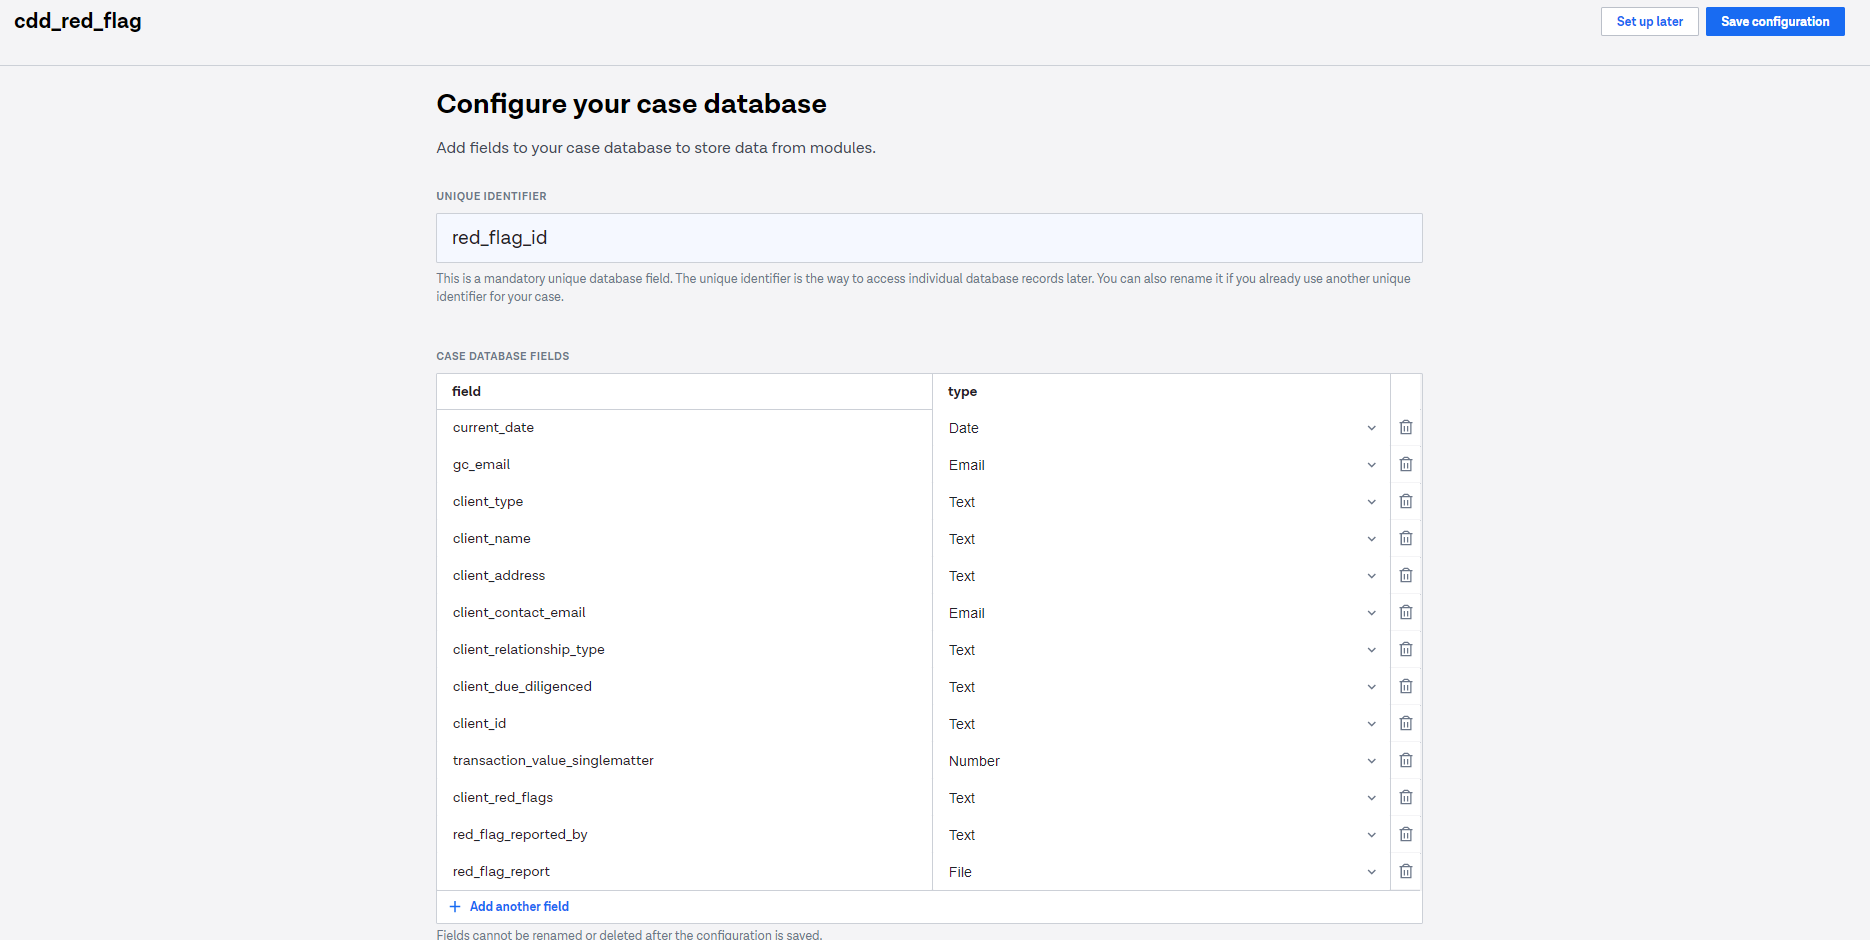Open type dropdown for client_contact_email
The height and width of the screenshot is (940, 1870).
coord(1161,613)
